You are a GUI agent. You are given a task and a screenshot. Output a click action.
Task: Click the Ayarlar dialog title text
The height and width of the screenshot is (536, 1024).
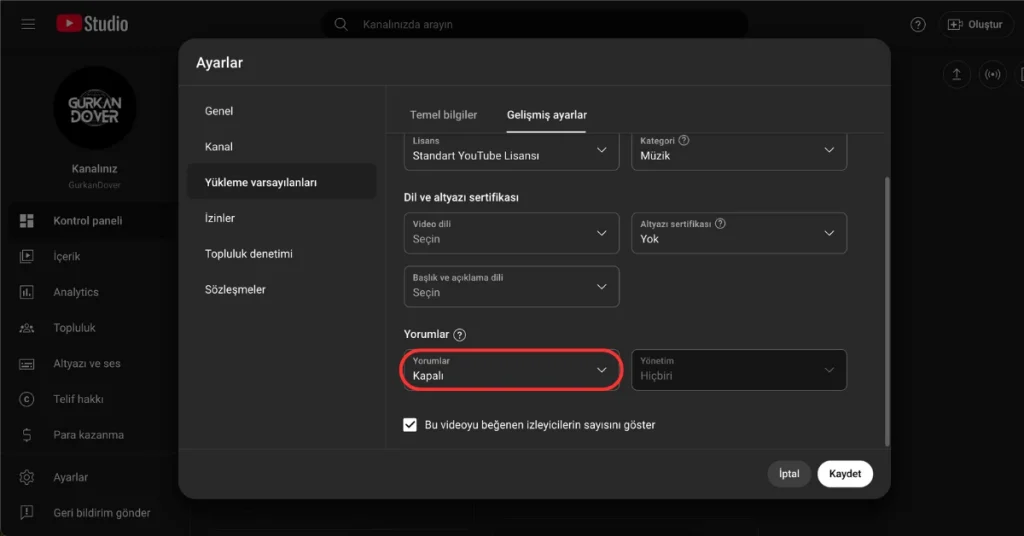pyautogui.click(x=219, y=63)
